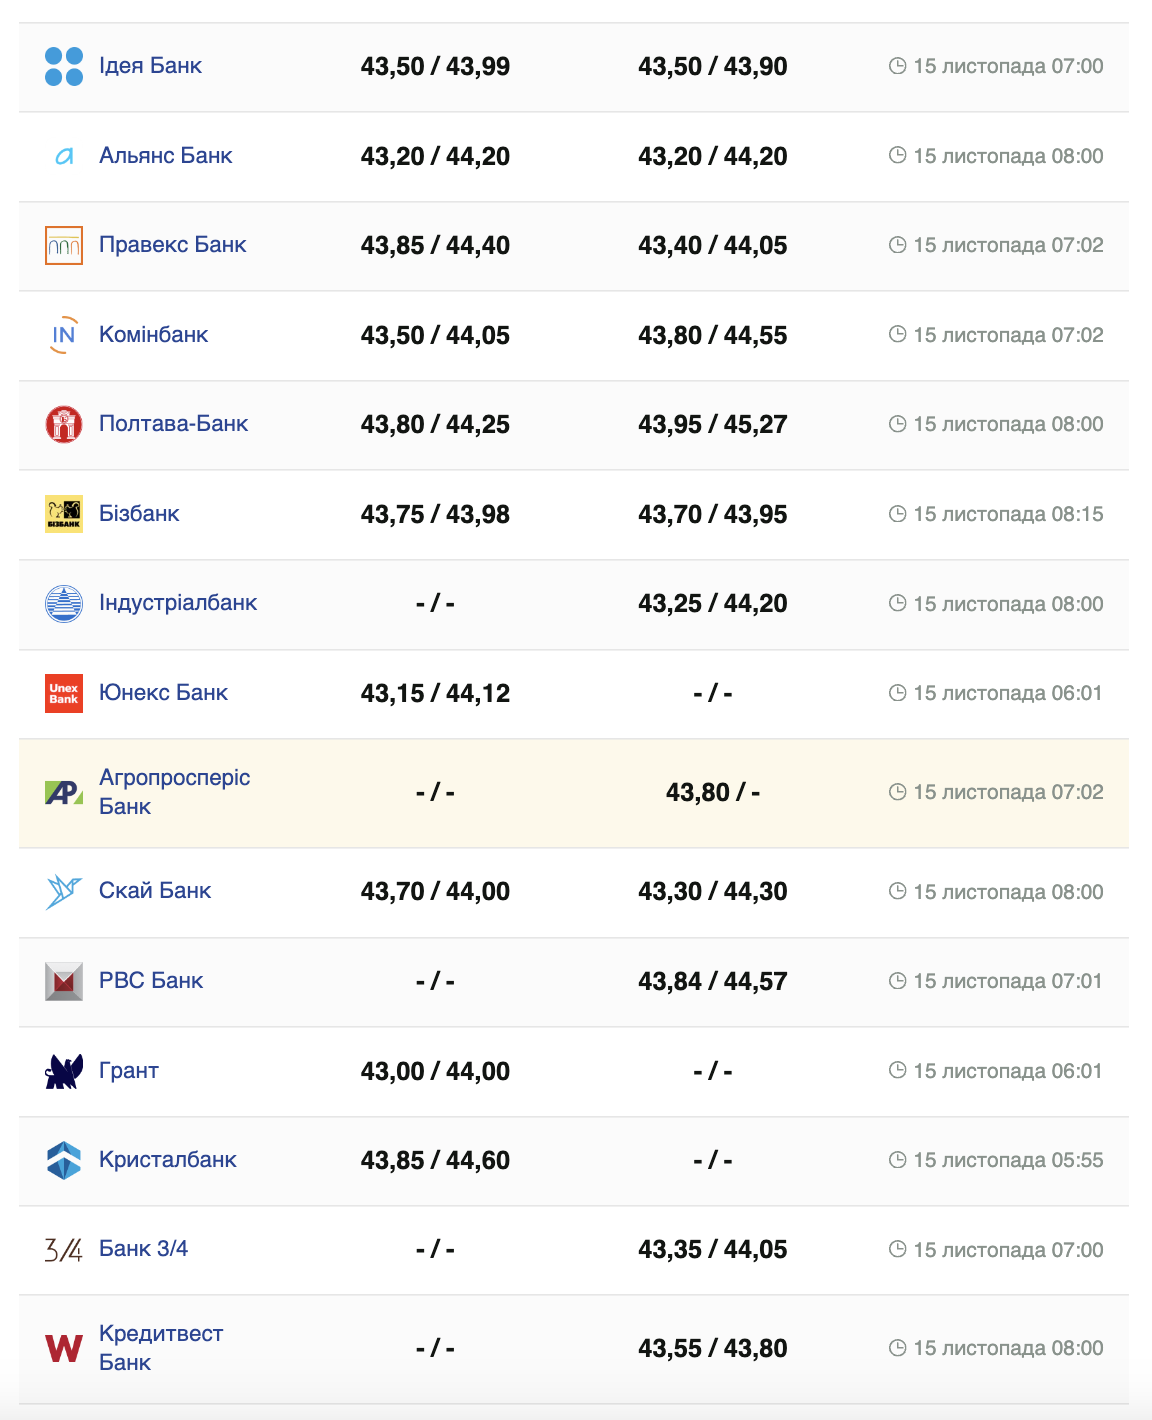Click Кристалбанк rate 43,85 / 44,60
Screen dimensions: 1152x1420
pyautogui.click(x=435, y=1161)
